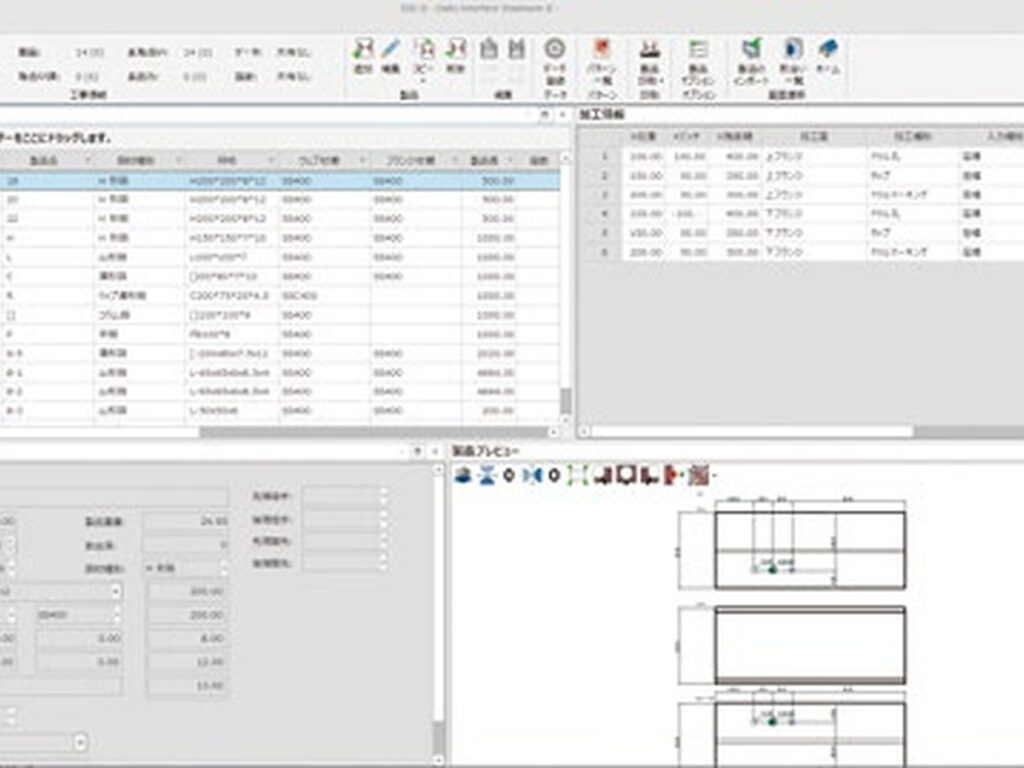Image resolution: width=1024 pixels, height=768 pixels.
Task: Click the top drawing view in product preview
Action: pos(809,550)
